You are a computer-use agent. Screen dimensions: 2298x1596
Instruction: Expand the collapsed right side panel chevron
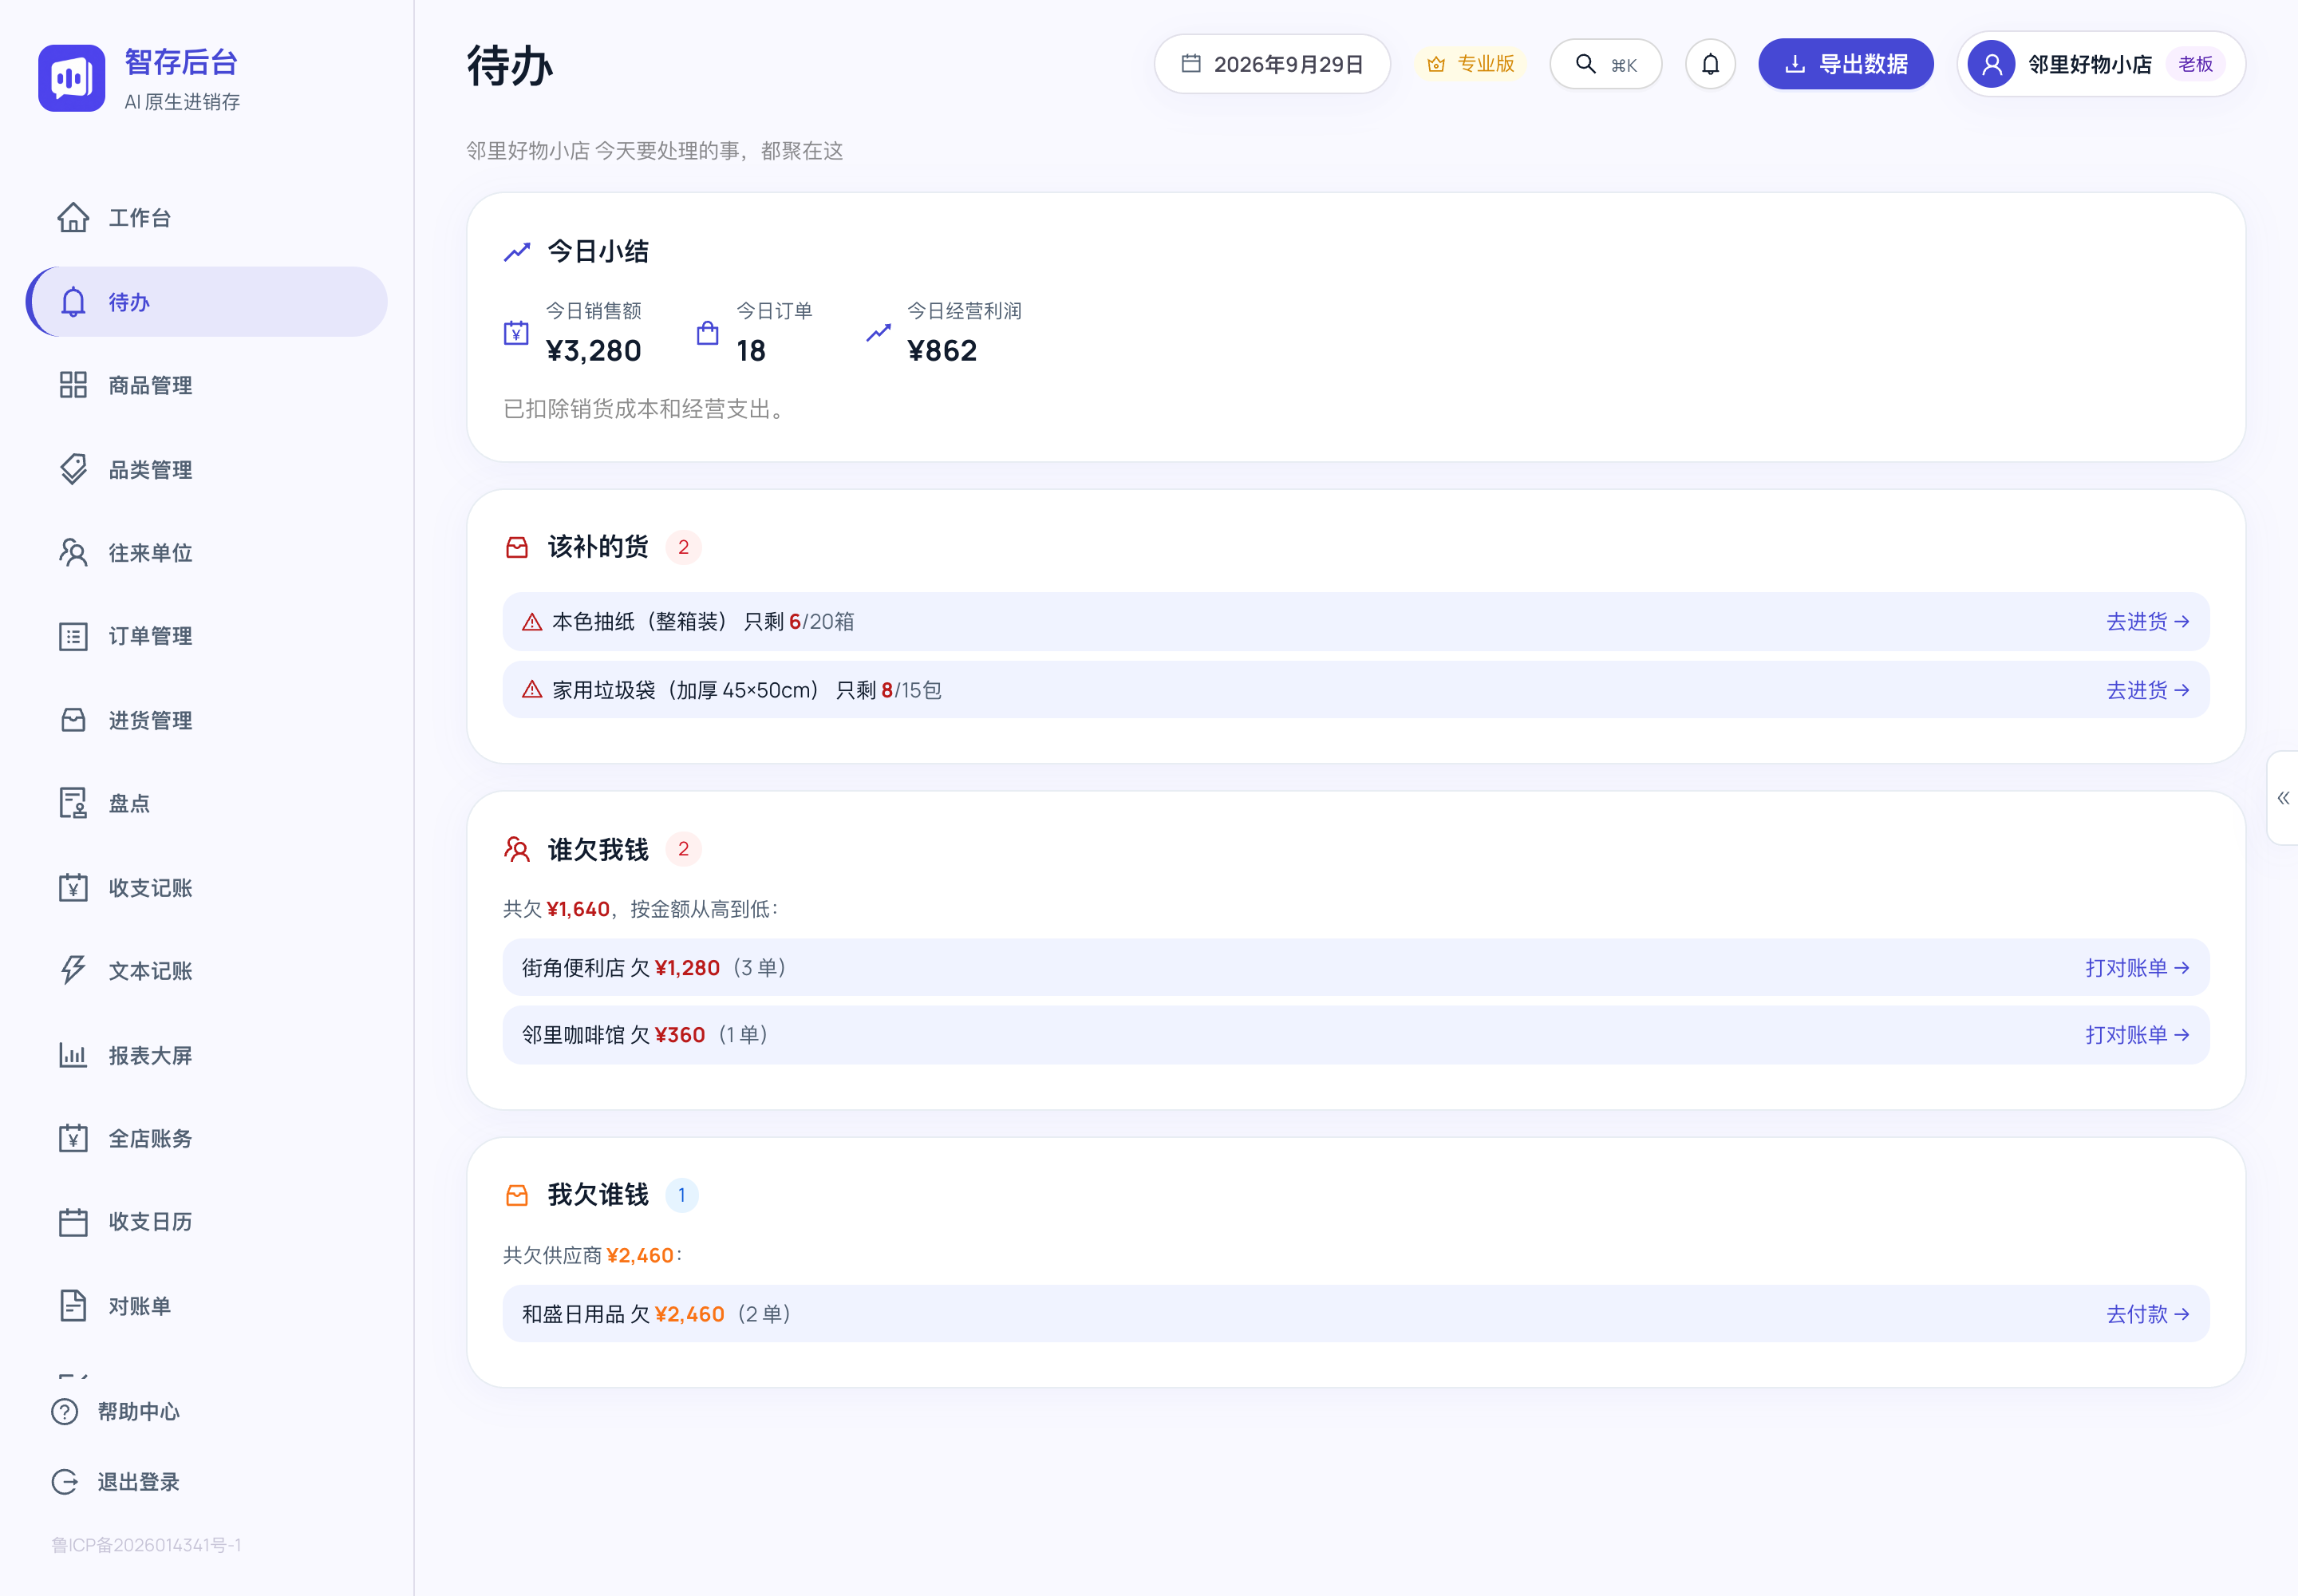2283,798
